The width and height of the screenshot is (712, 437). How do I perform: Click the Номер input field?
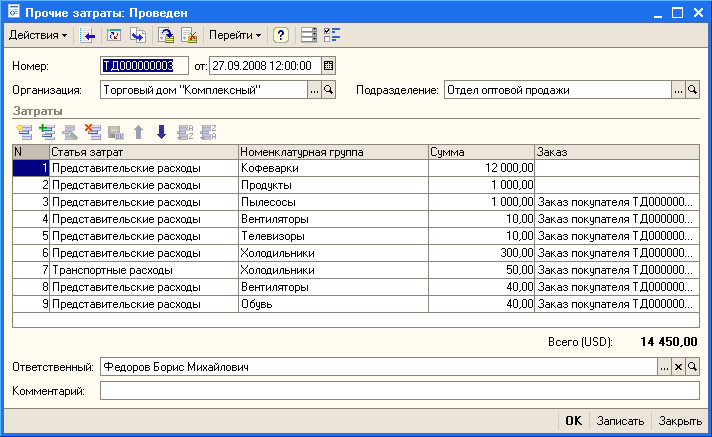(144, 66)
